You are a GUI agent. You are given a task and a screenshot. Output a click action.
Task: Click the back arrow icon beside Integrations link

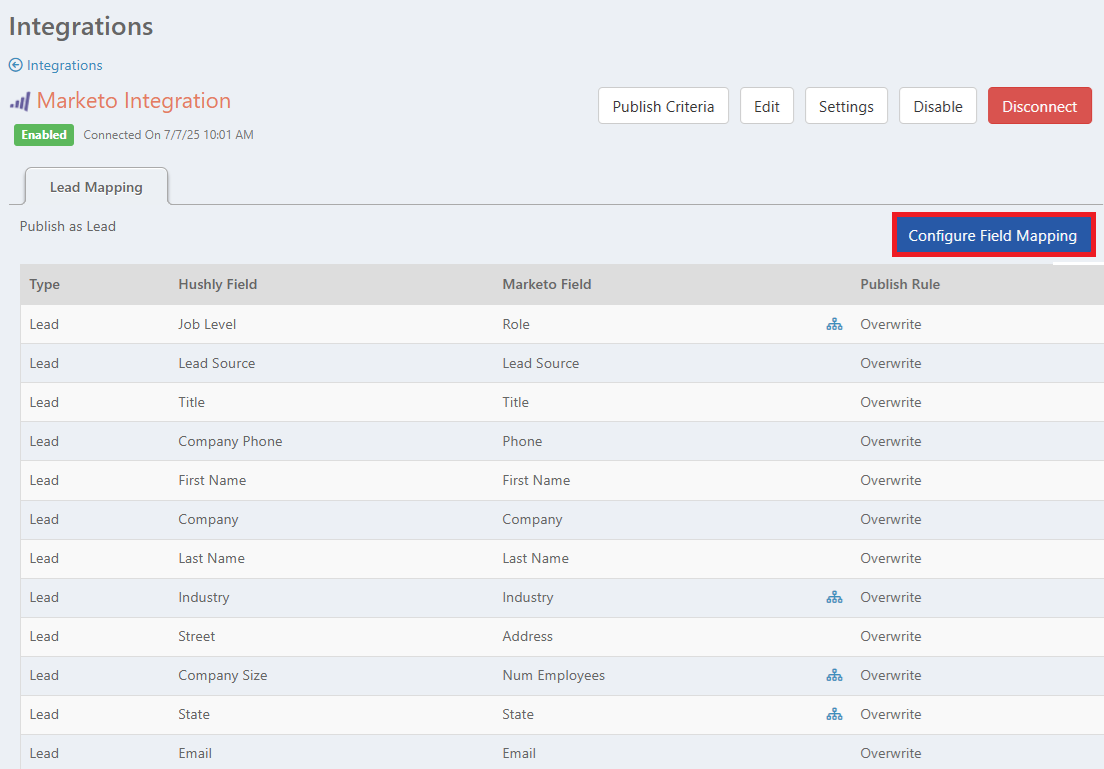pos(15,65)
